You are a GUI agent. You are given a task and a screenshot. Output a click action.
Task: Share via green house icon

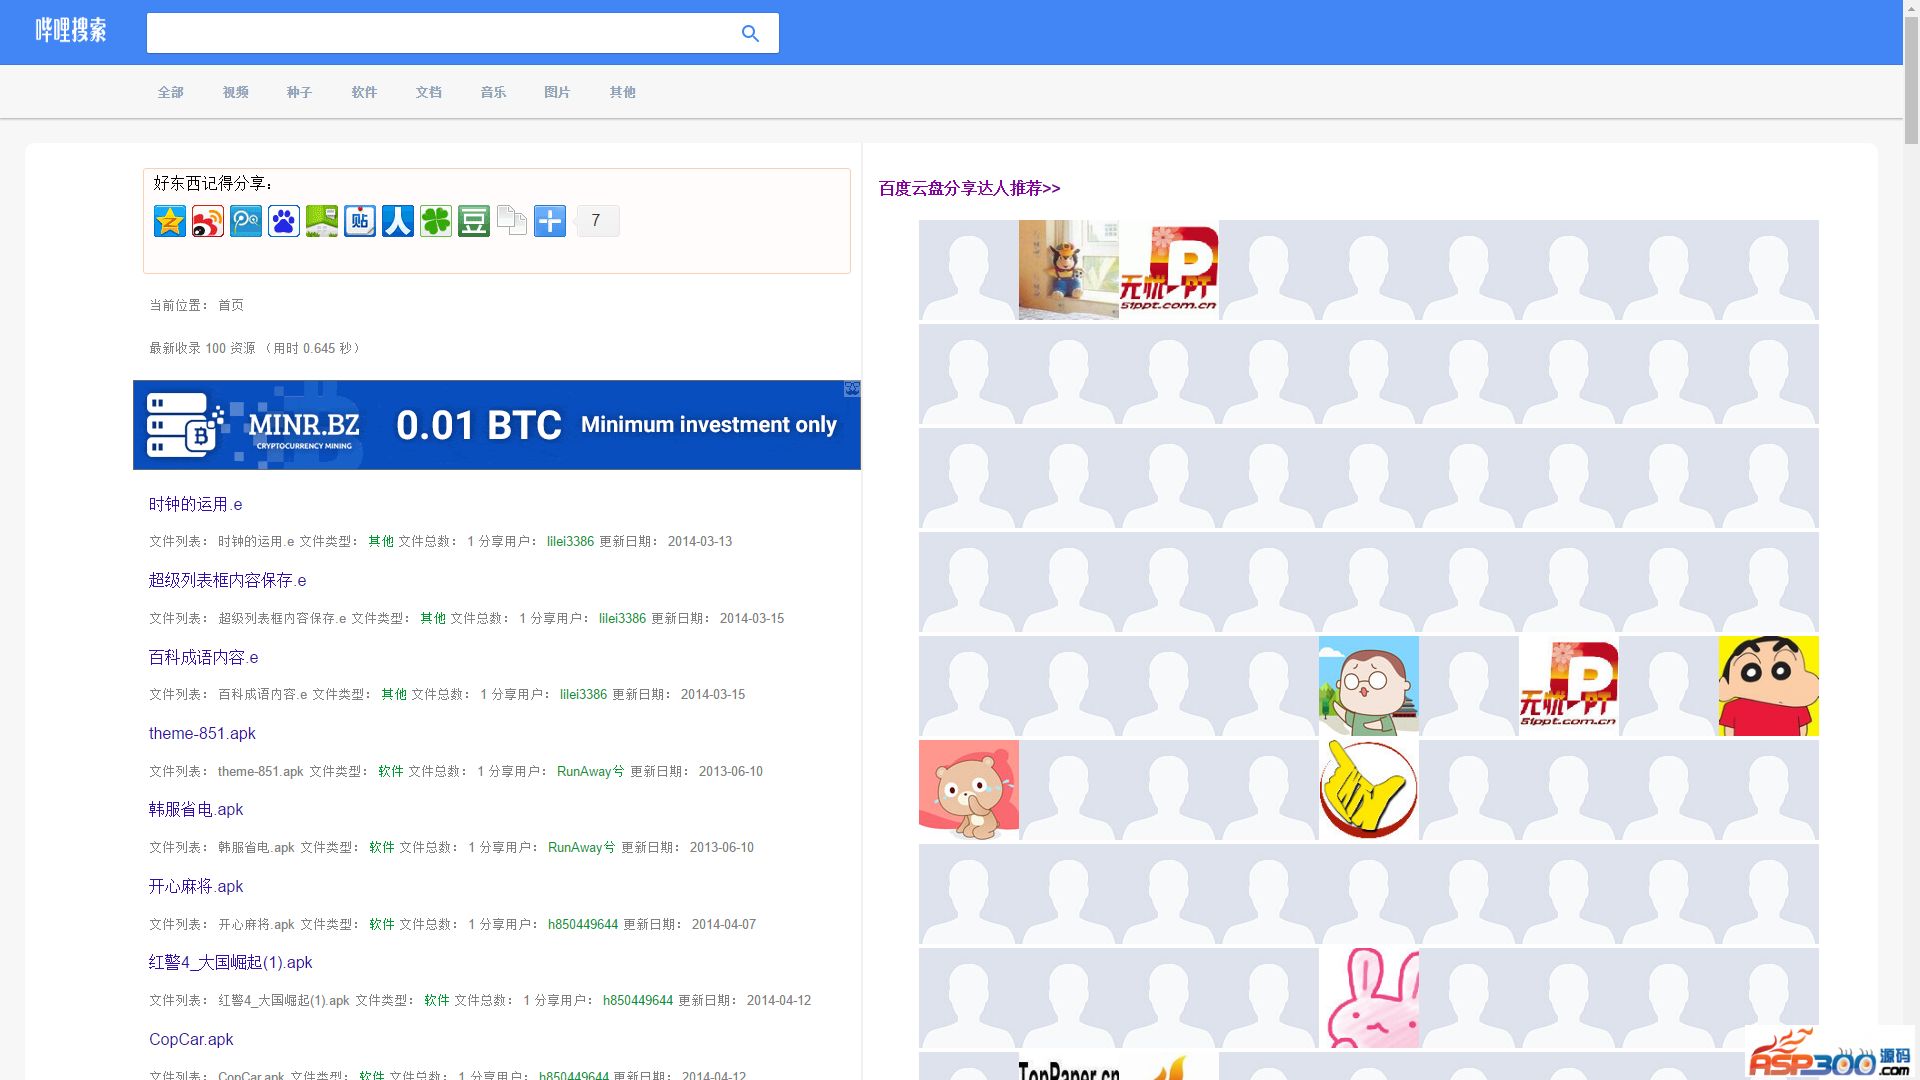[x=322, y=221]
